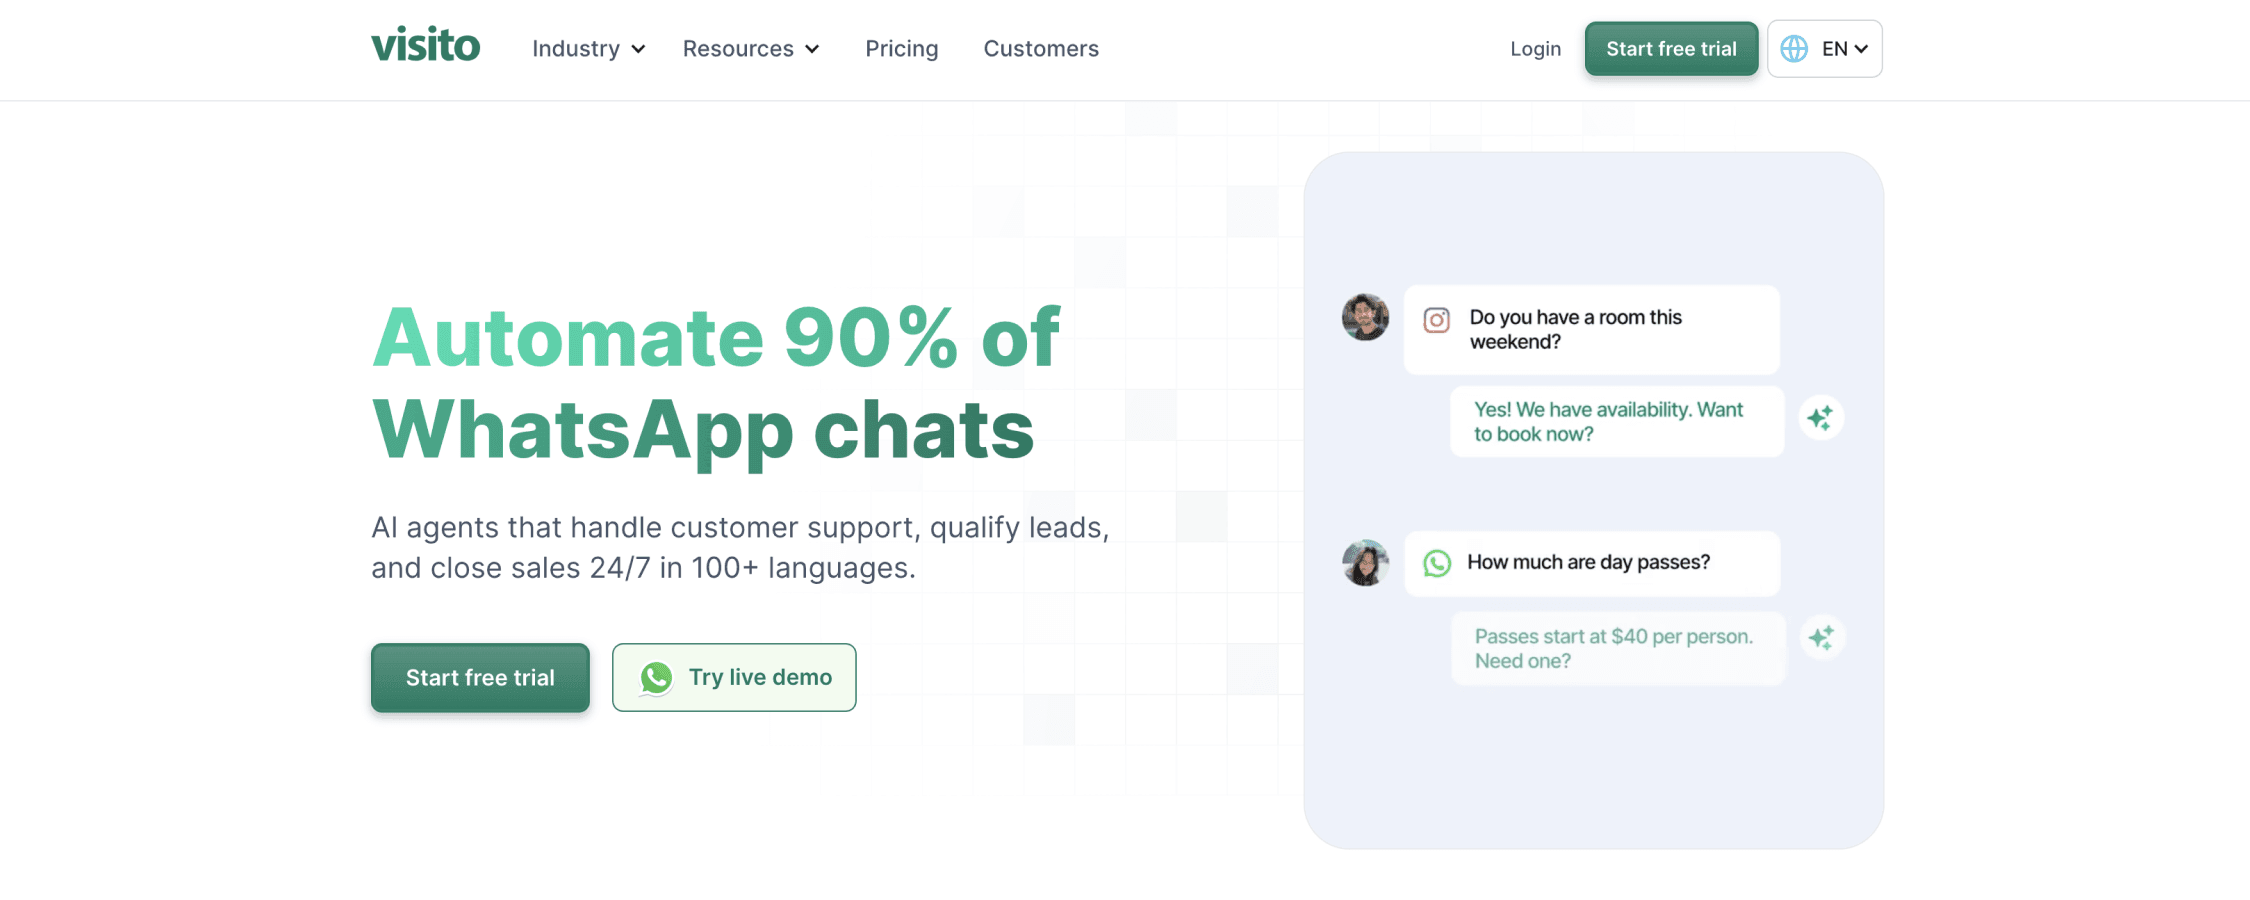
Task: Click the WhatsApp icon beside day passes question
Action: tap(1437, 563)
